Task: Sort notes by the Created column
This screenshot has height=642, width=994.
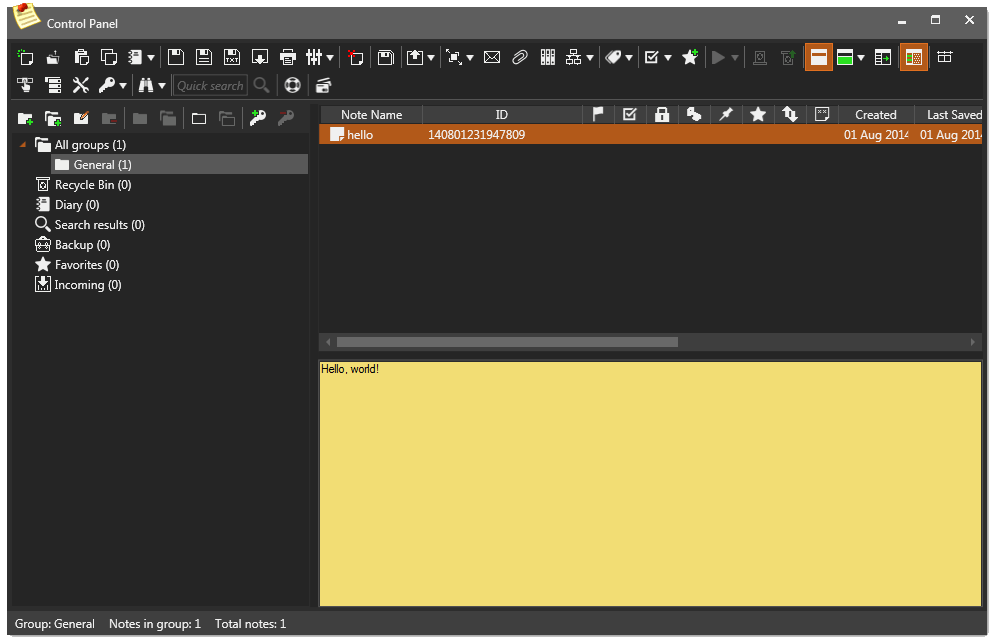Action: pos(875,114)
